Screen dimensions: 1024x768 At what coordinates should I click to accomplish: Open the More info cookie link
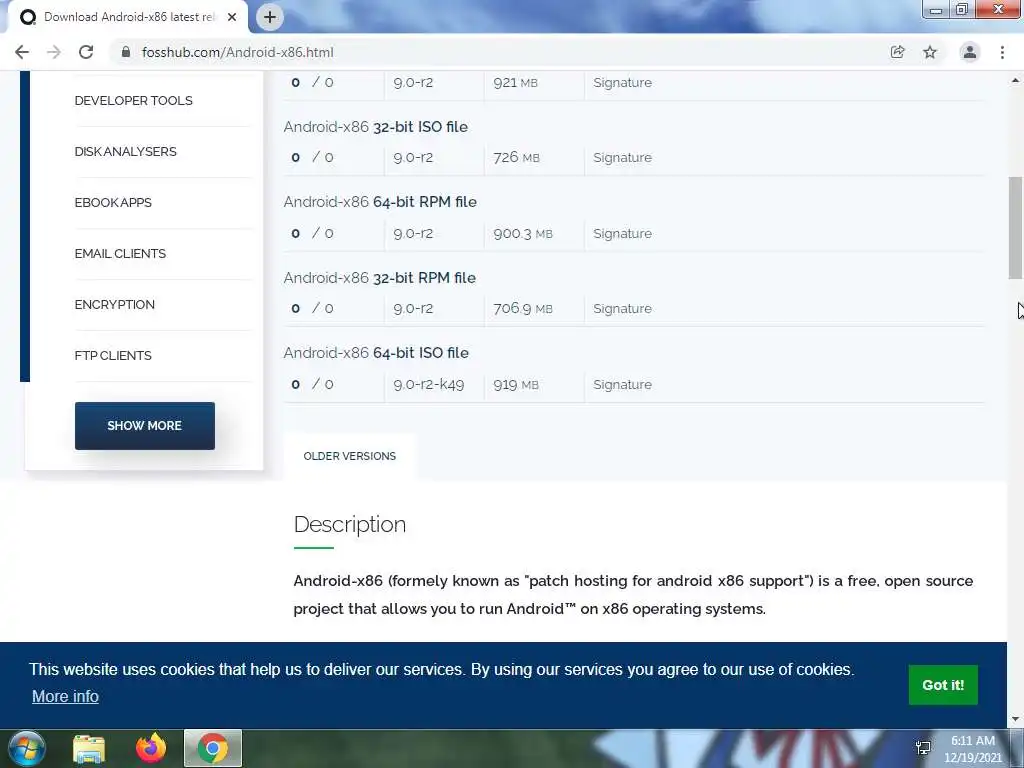[65, 696]
